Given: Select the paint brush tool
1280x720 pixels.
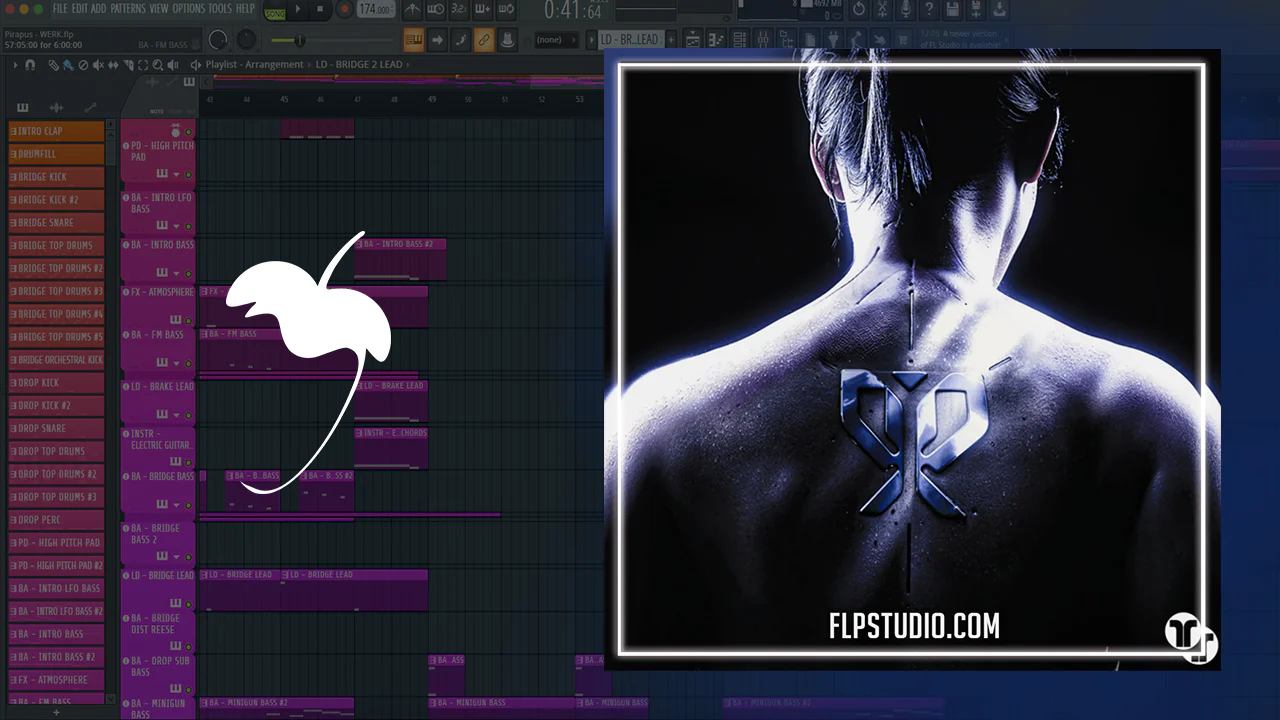Looking at the screenshot, I should (68, 65).
